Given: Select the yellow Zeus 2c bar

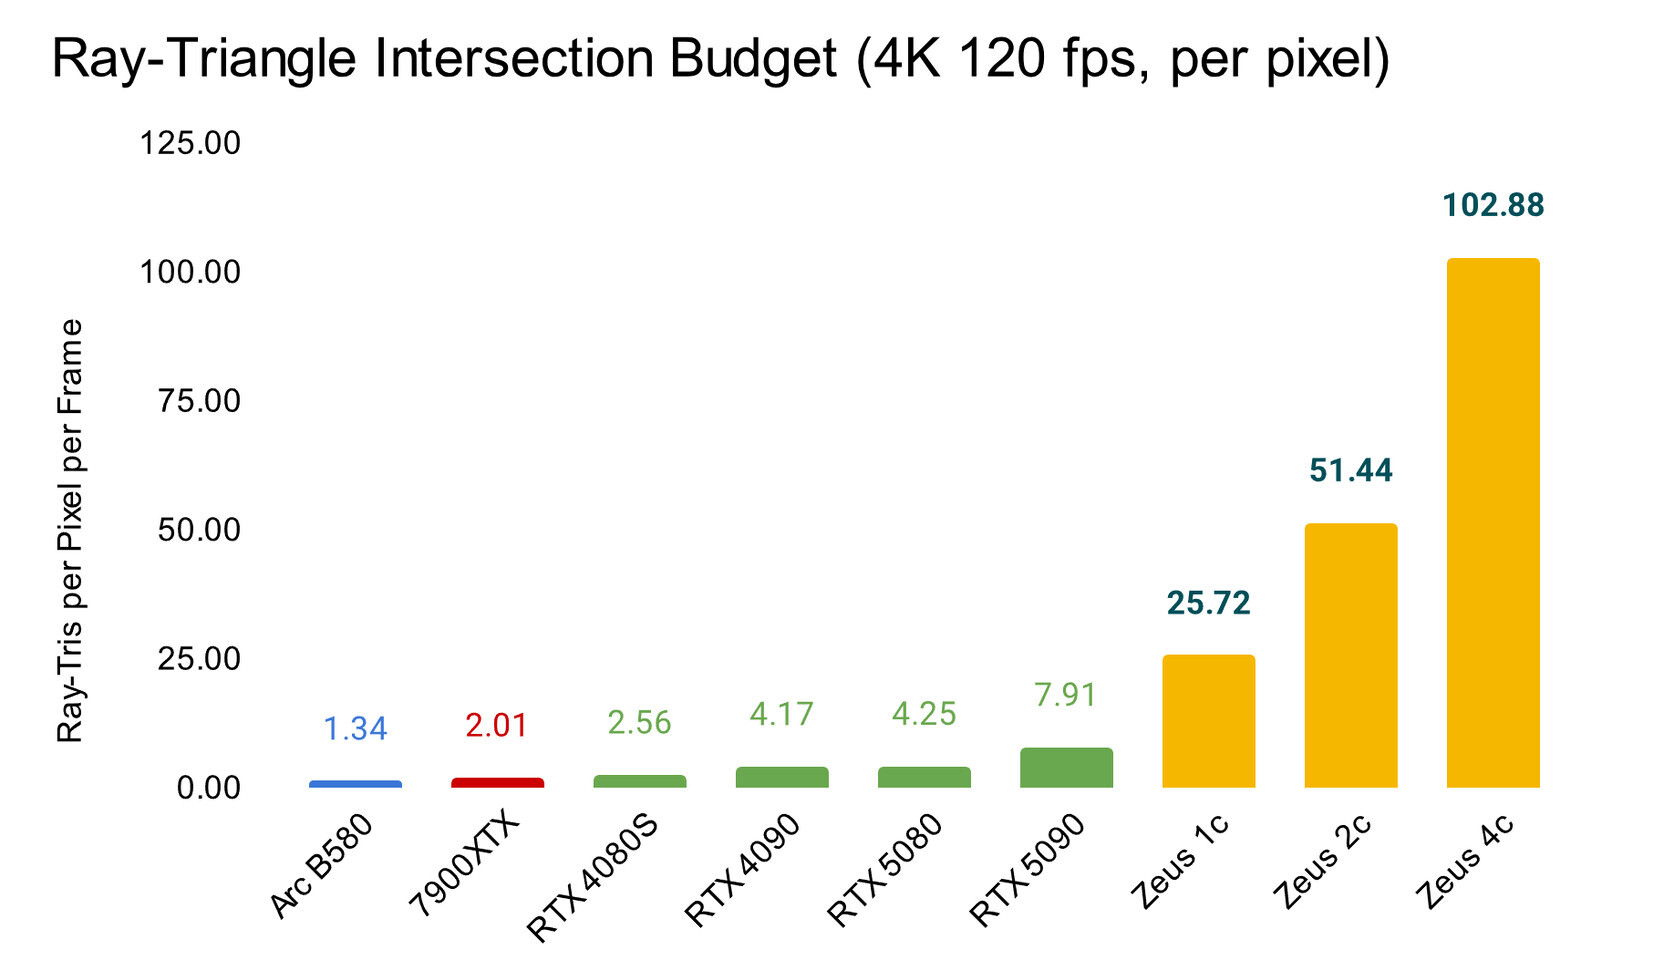Looking at the screenshot, I should [1351, 655].
